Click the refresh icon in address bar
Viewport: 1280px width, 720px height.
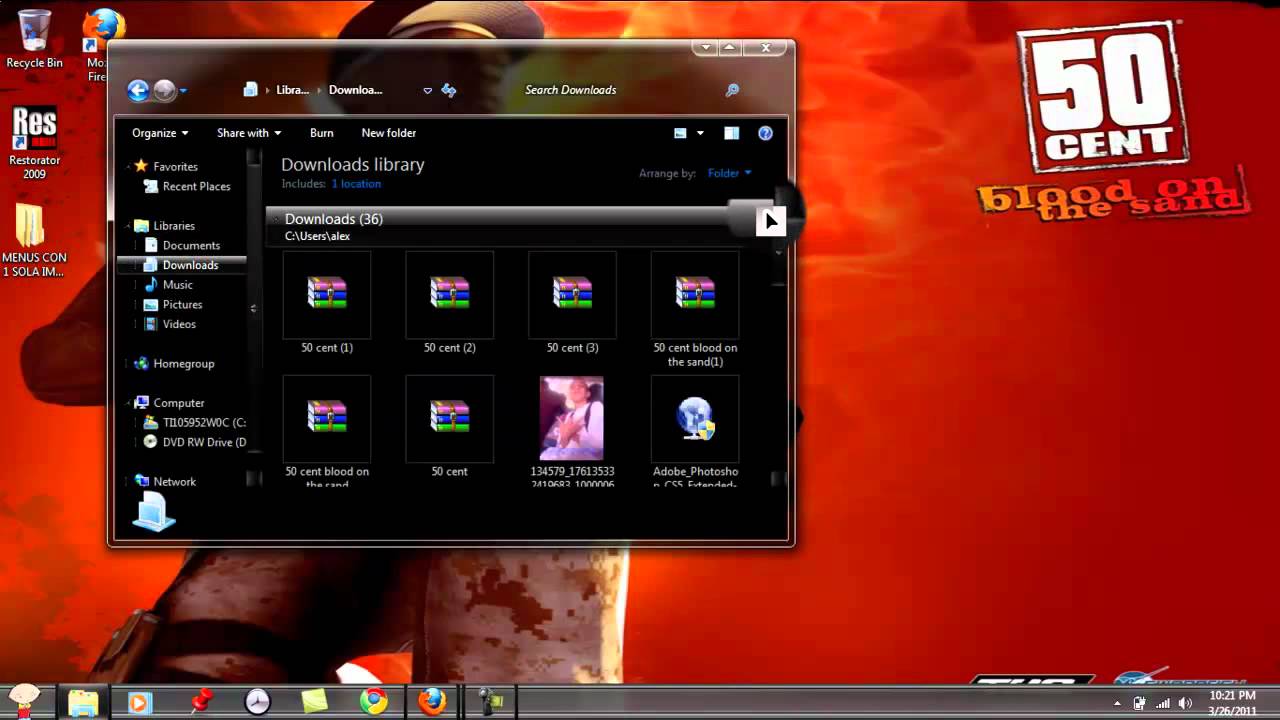click(x=449, y=90)
